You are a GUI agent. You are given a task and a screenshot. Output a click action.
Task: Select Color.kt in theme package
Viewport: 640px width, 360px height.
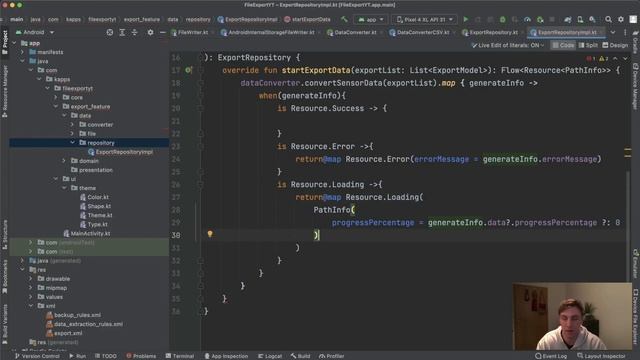(x=94, y=197)
